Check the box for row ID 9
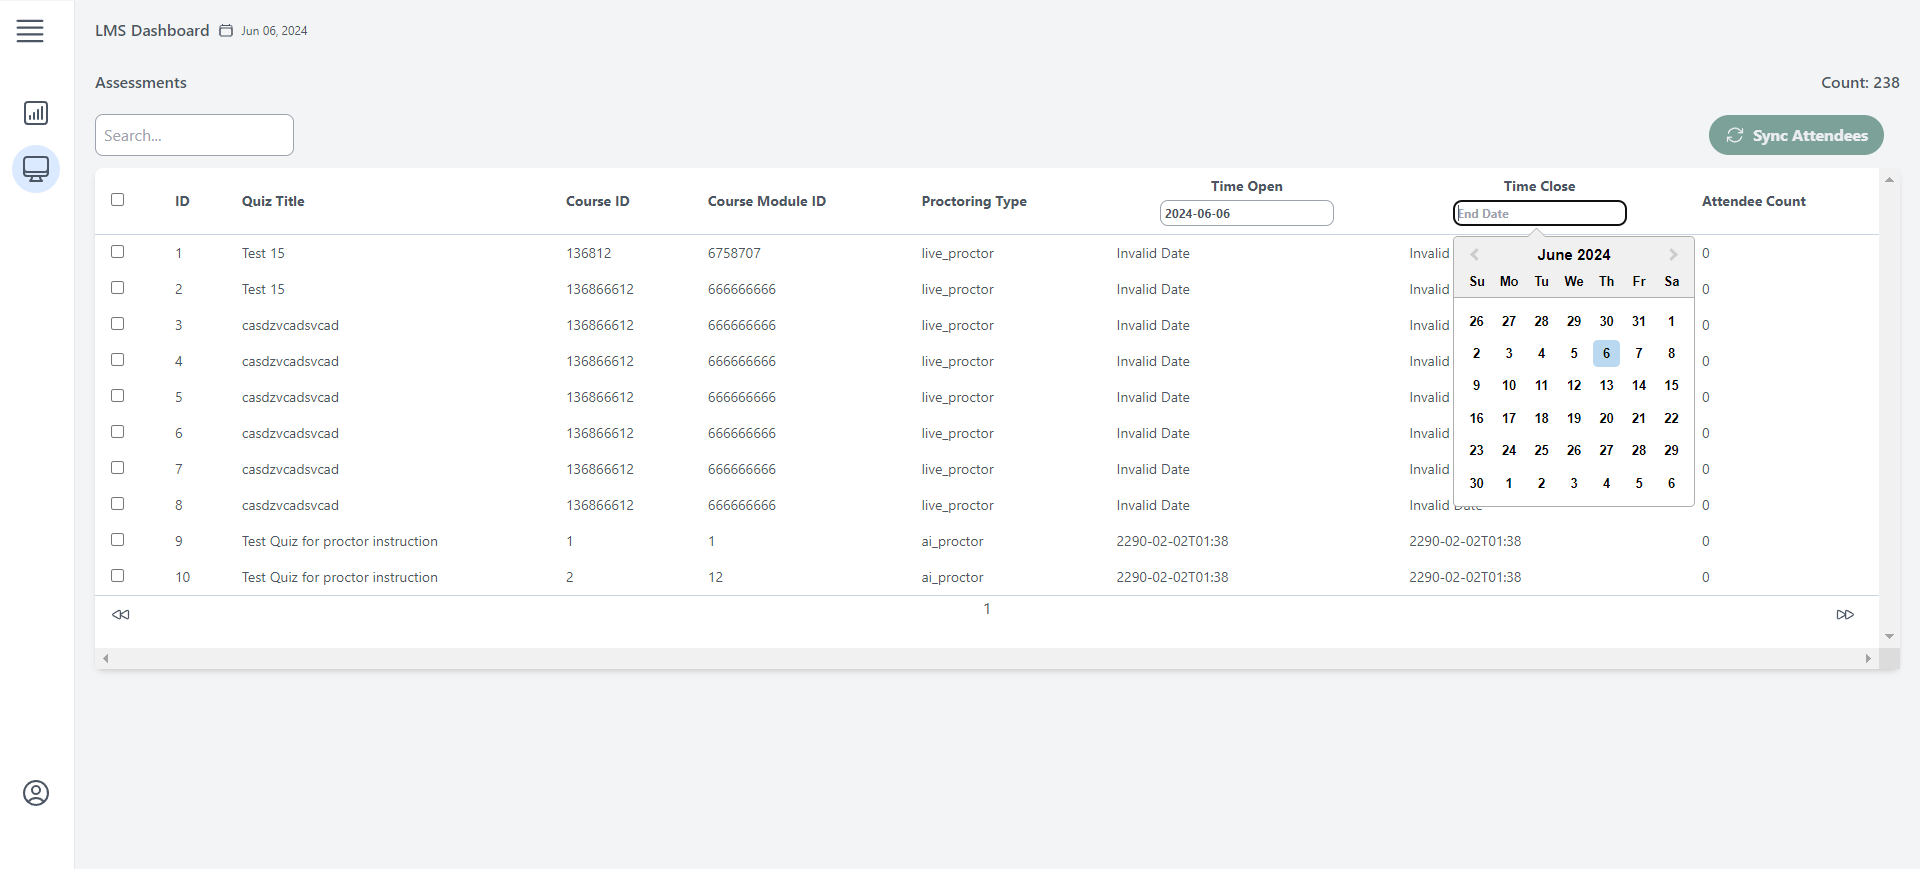The width and height of the screenshot is (1920, 869). [118, 540]
